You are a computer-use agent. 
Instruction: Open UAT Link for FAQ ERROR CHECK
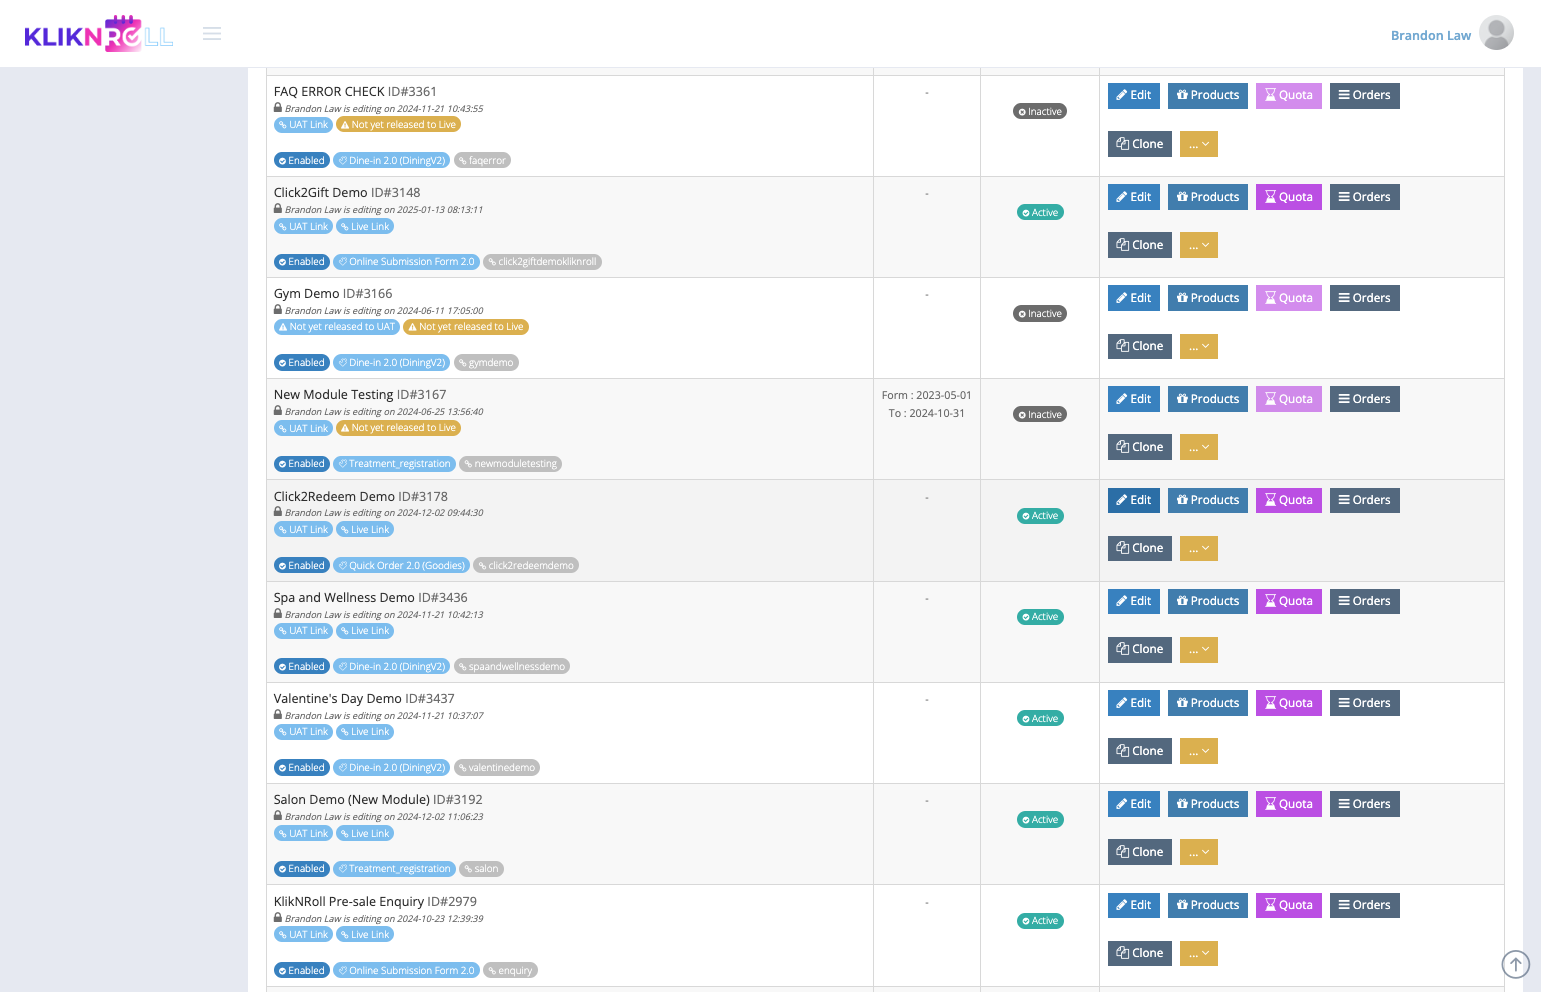coord(303,125)
